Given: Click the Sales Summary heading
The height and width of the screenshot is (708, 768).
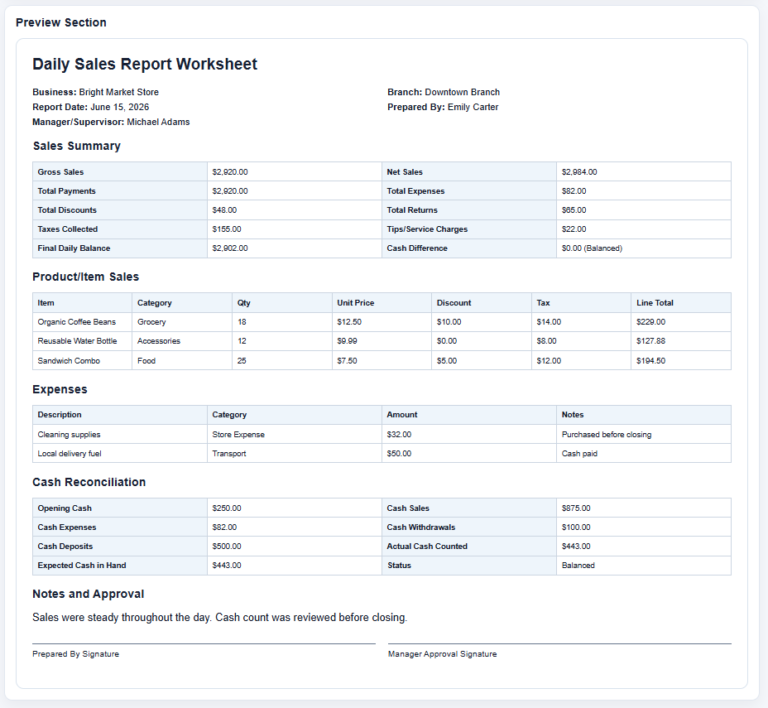Looking at the screenshot, I should click(77, 146).
